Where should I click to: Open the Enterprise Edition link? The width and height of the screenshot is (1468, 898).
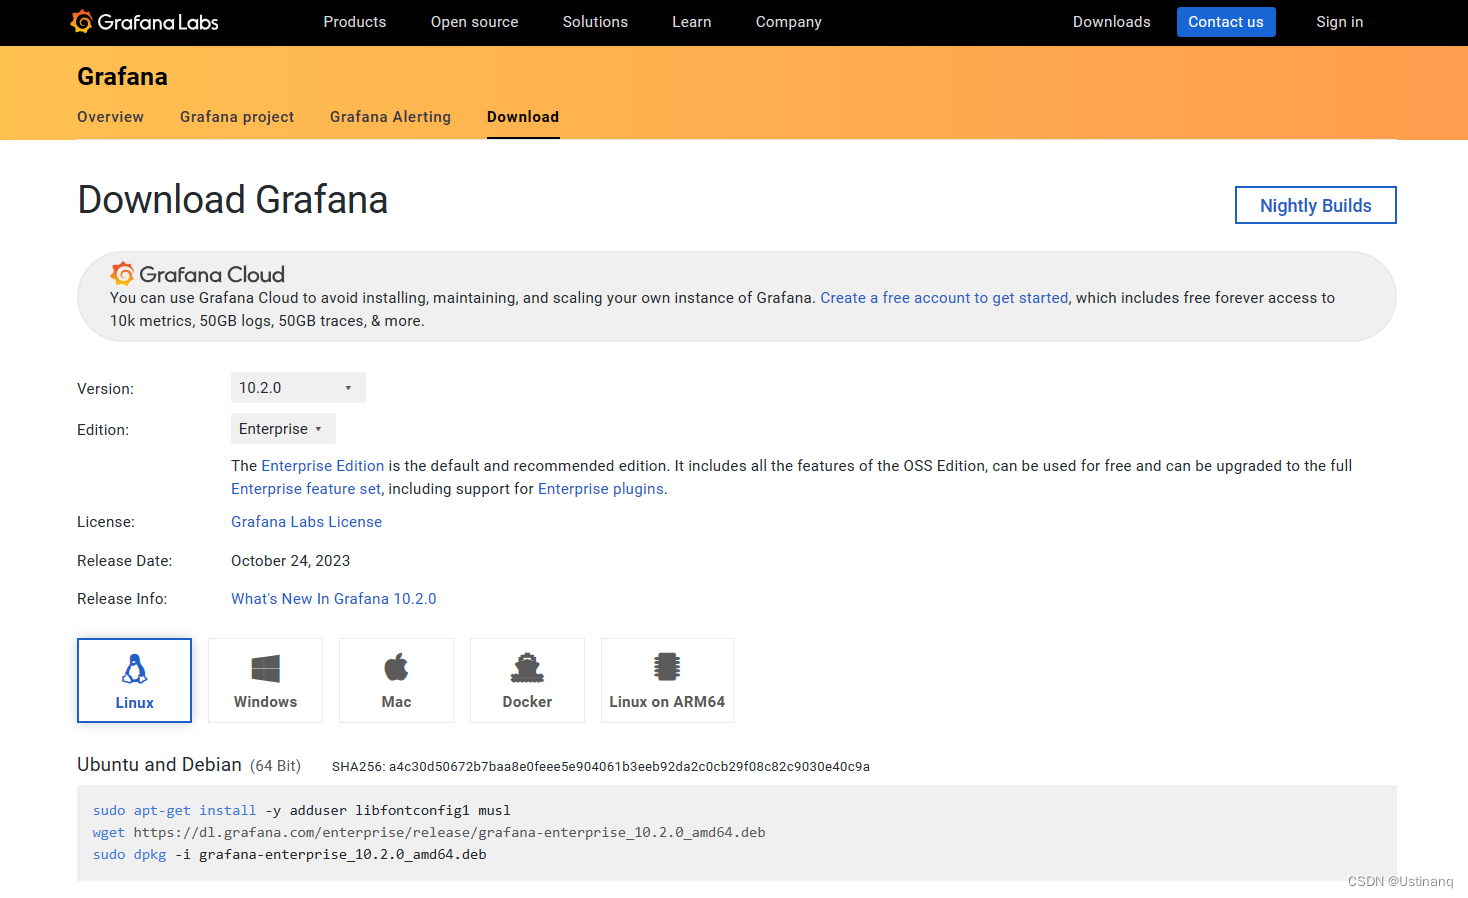point(323,466)
